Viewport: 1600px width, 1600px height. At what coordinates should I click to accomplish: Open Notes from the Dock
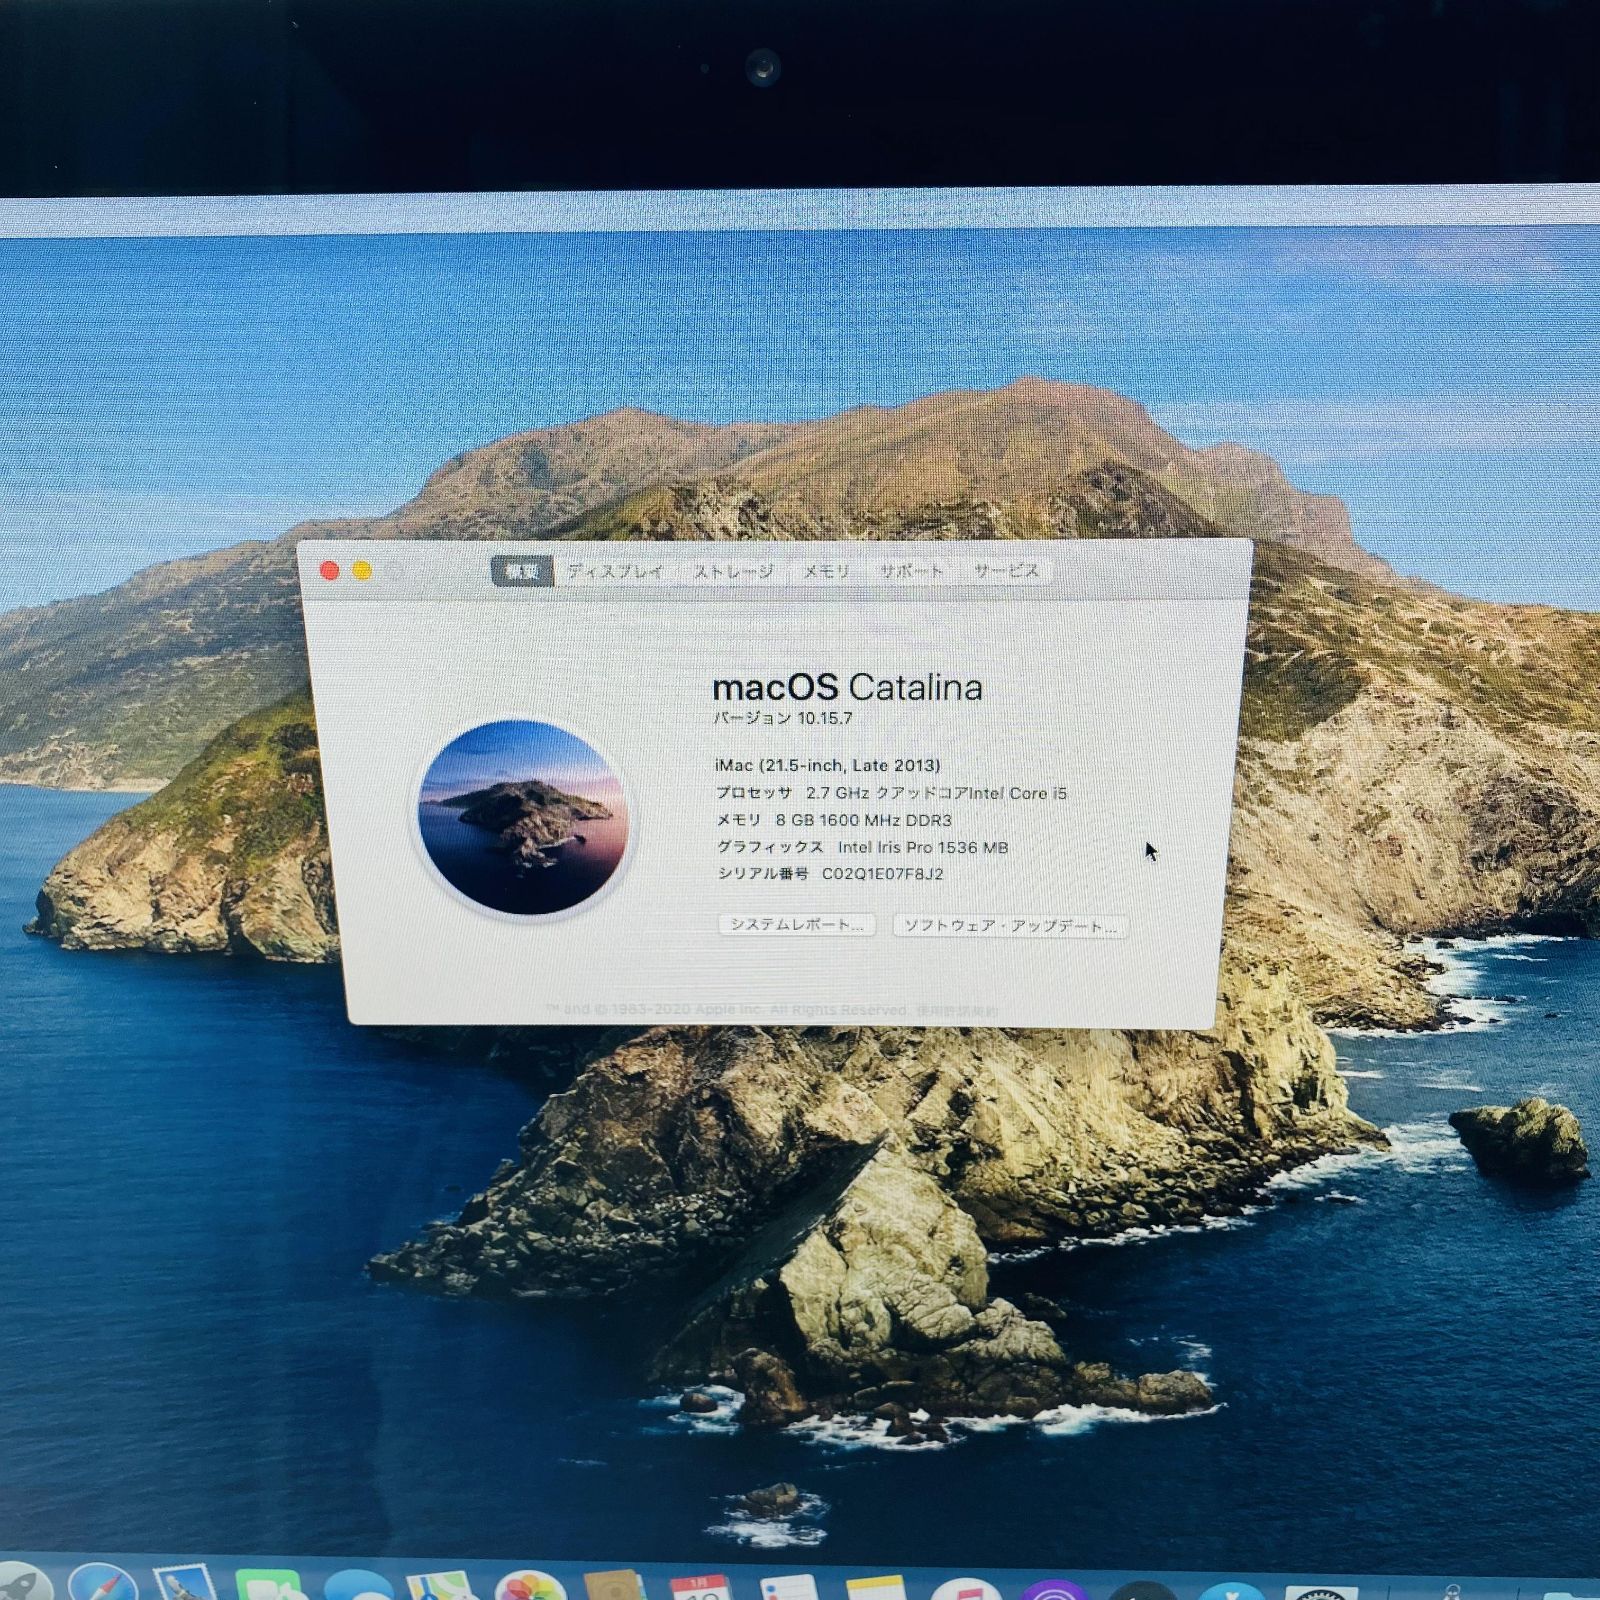pyautogui.click(x=874, y=1589)
